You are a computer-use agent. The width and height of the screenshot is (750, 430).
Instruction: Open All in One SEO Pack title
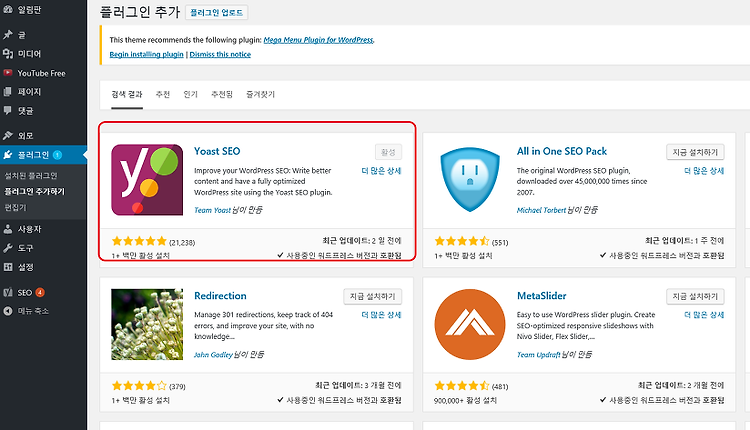tap(562, 151)
